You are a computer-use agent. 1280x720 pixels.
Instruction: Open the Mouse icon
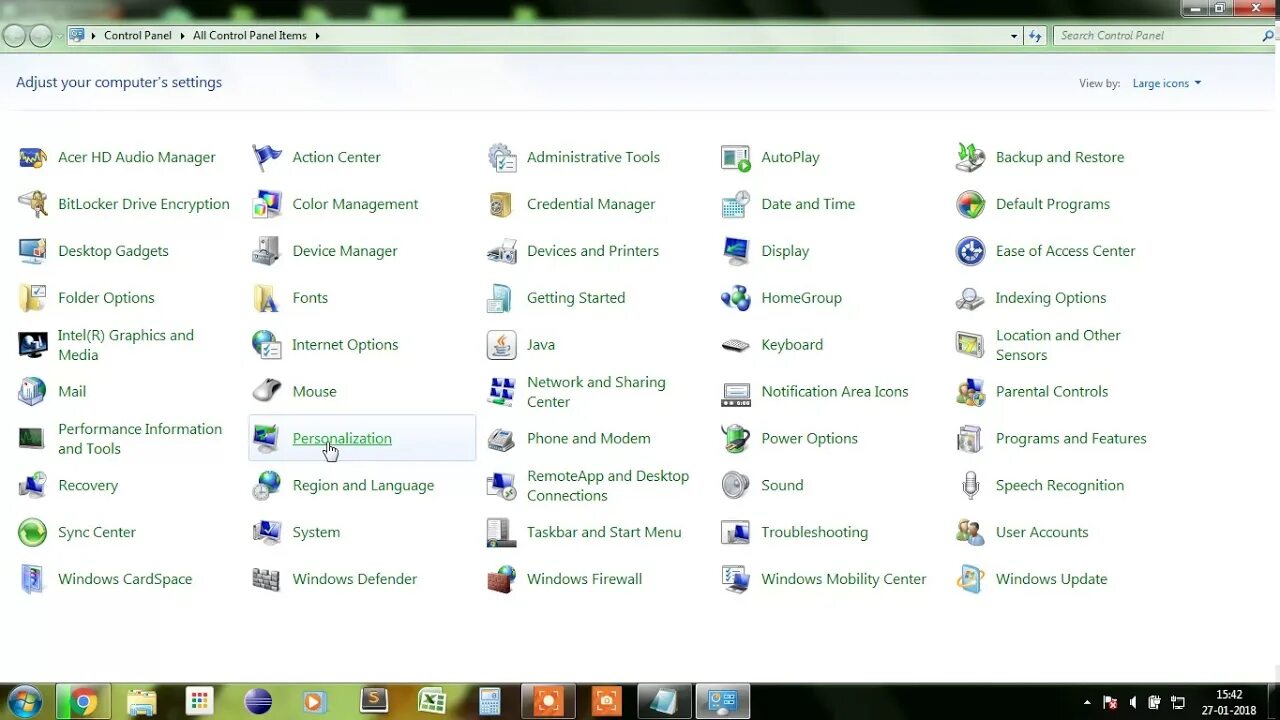[x=267, y=391]
